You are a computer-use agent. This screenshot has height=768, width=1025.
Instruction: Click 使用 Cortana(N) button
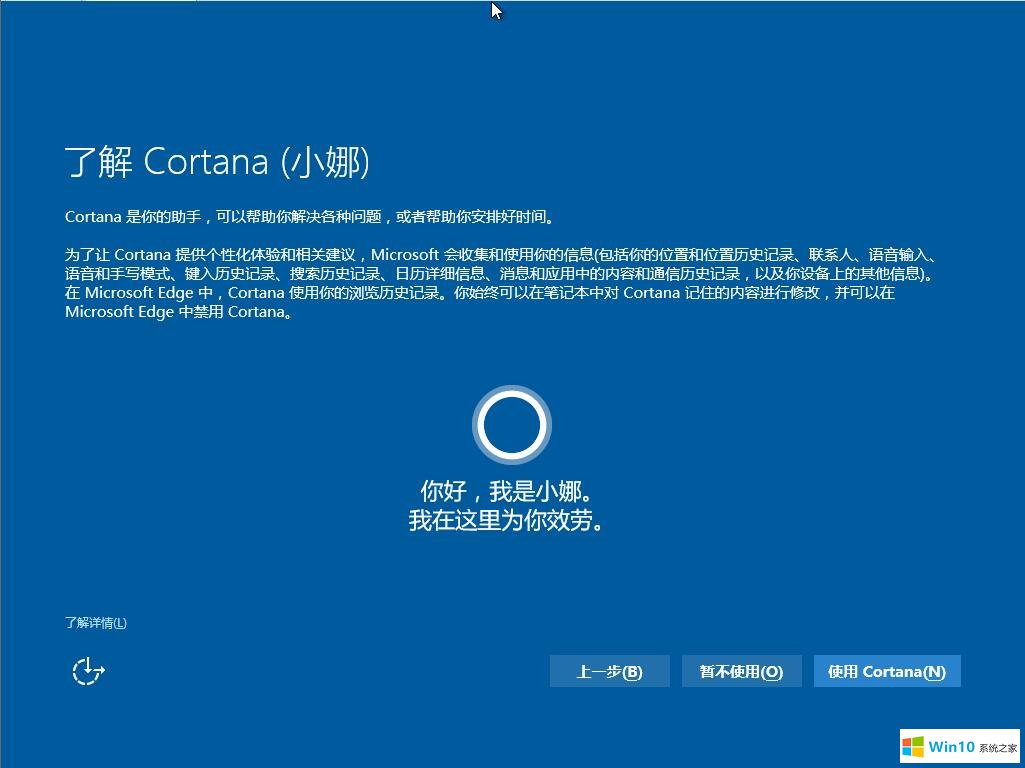tap(887, 671)
